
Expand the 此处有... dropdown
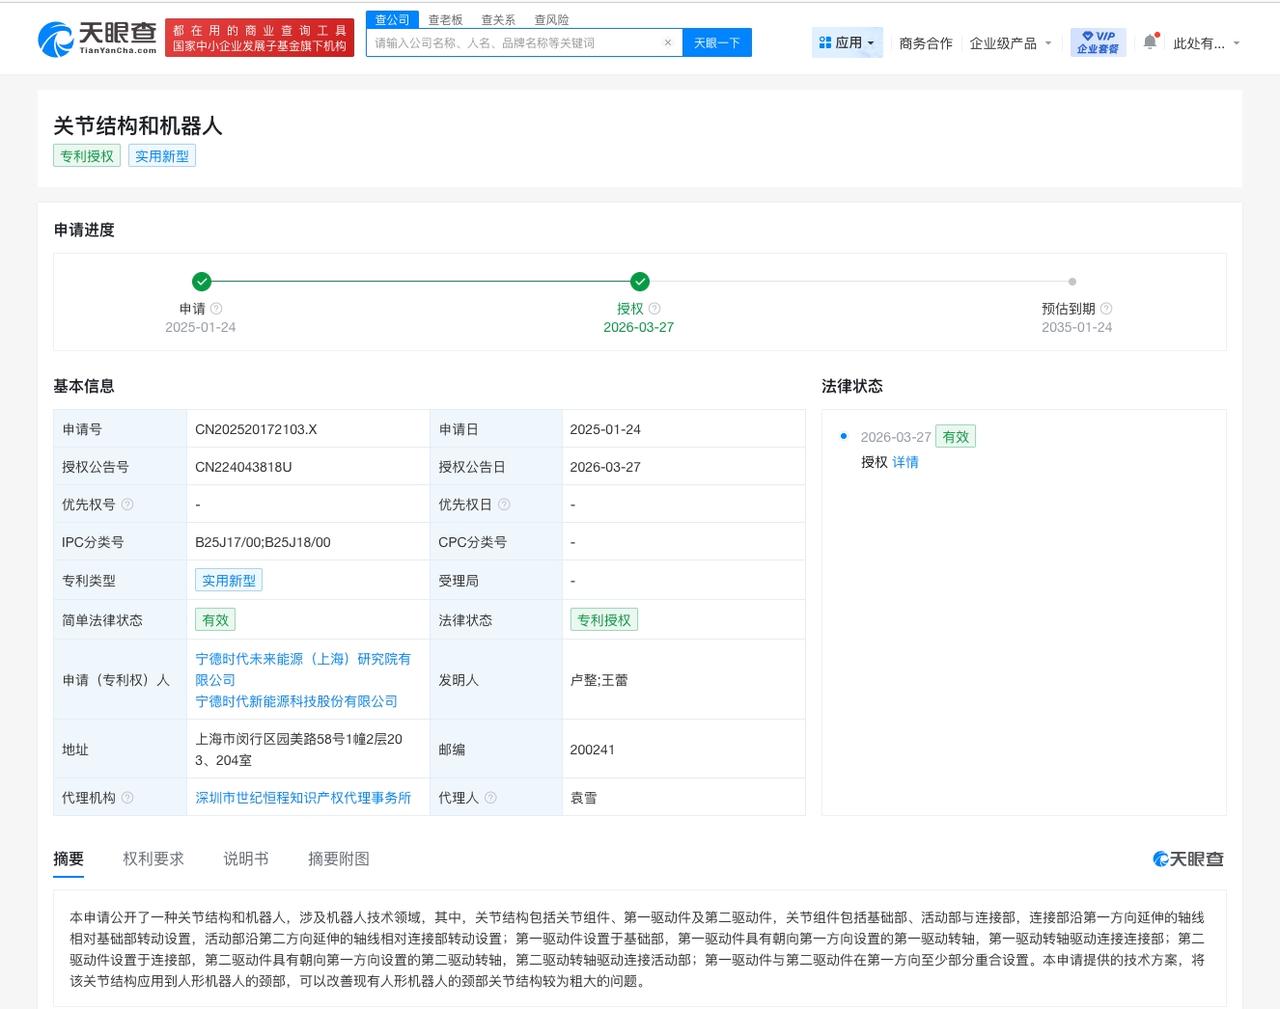coord(1204,43)
